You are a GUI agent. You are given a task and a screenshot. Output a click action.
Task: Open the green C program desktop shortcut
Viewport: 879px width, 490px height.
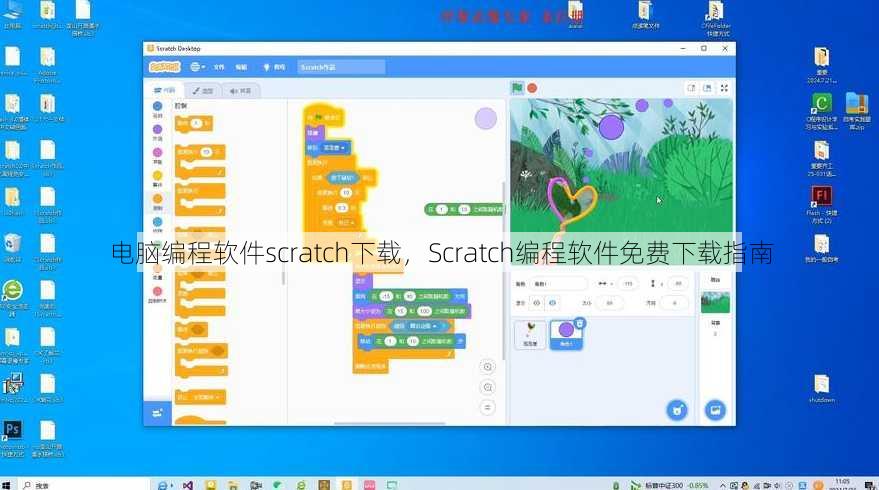(x=821, y=111)
